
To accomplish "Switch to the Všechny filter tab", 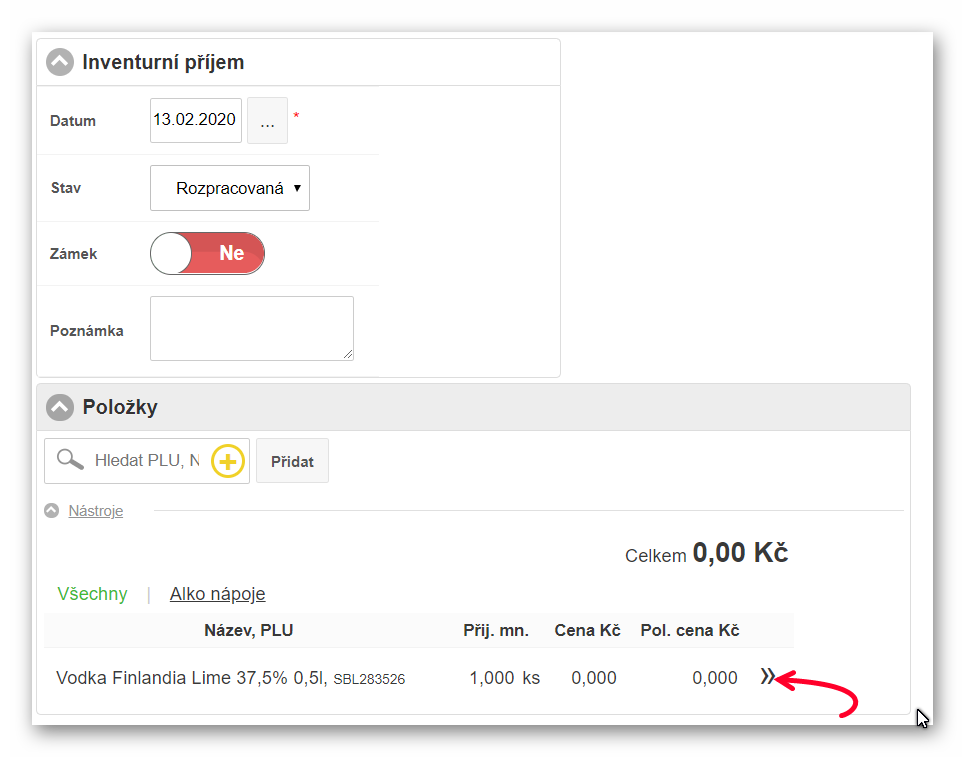I will 92,594.
